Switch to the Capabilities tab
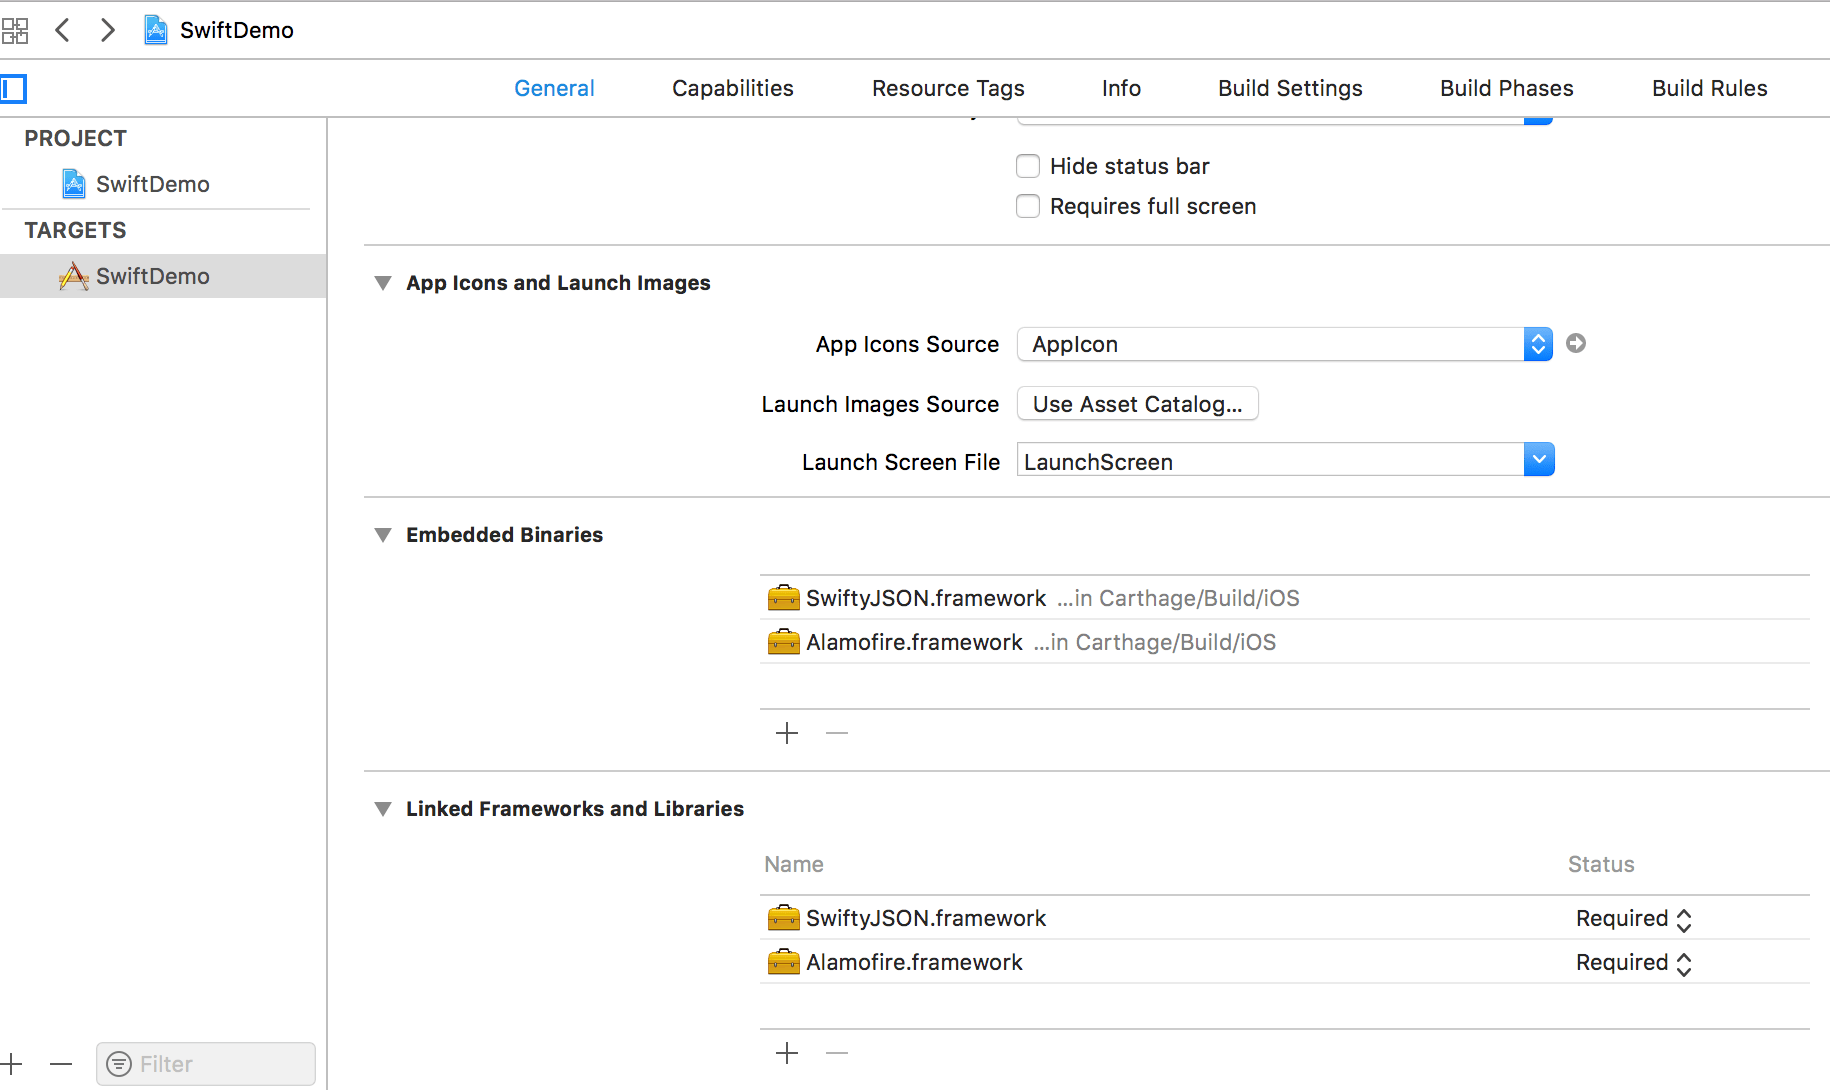Image resolution: width=1830 pixels, height=1090 pixels. coord(733,88)
